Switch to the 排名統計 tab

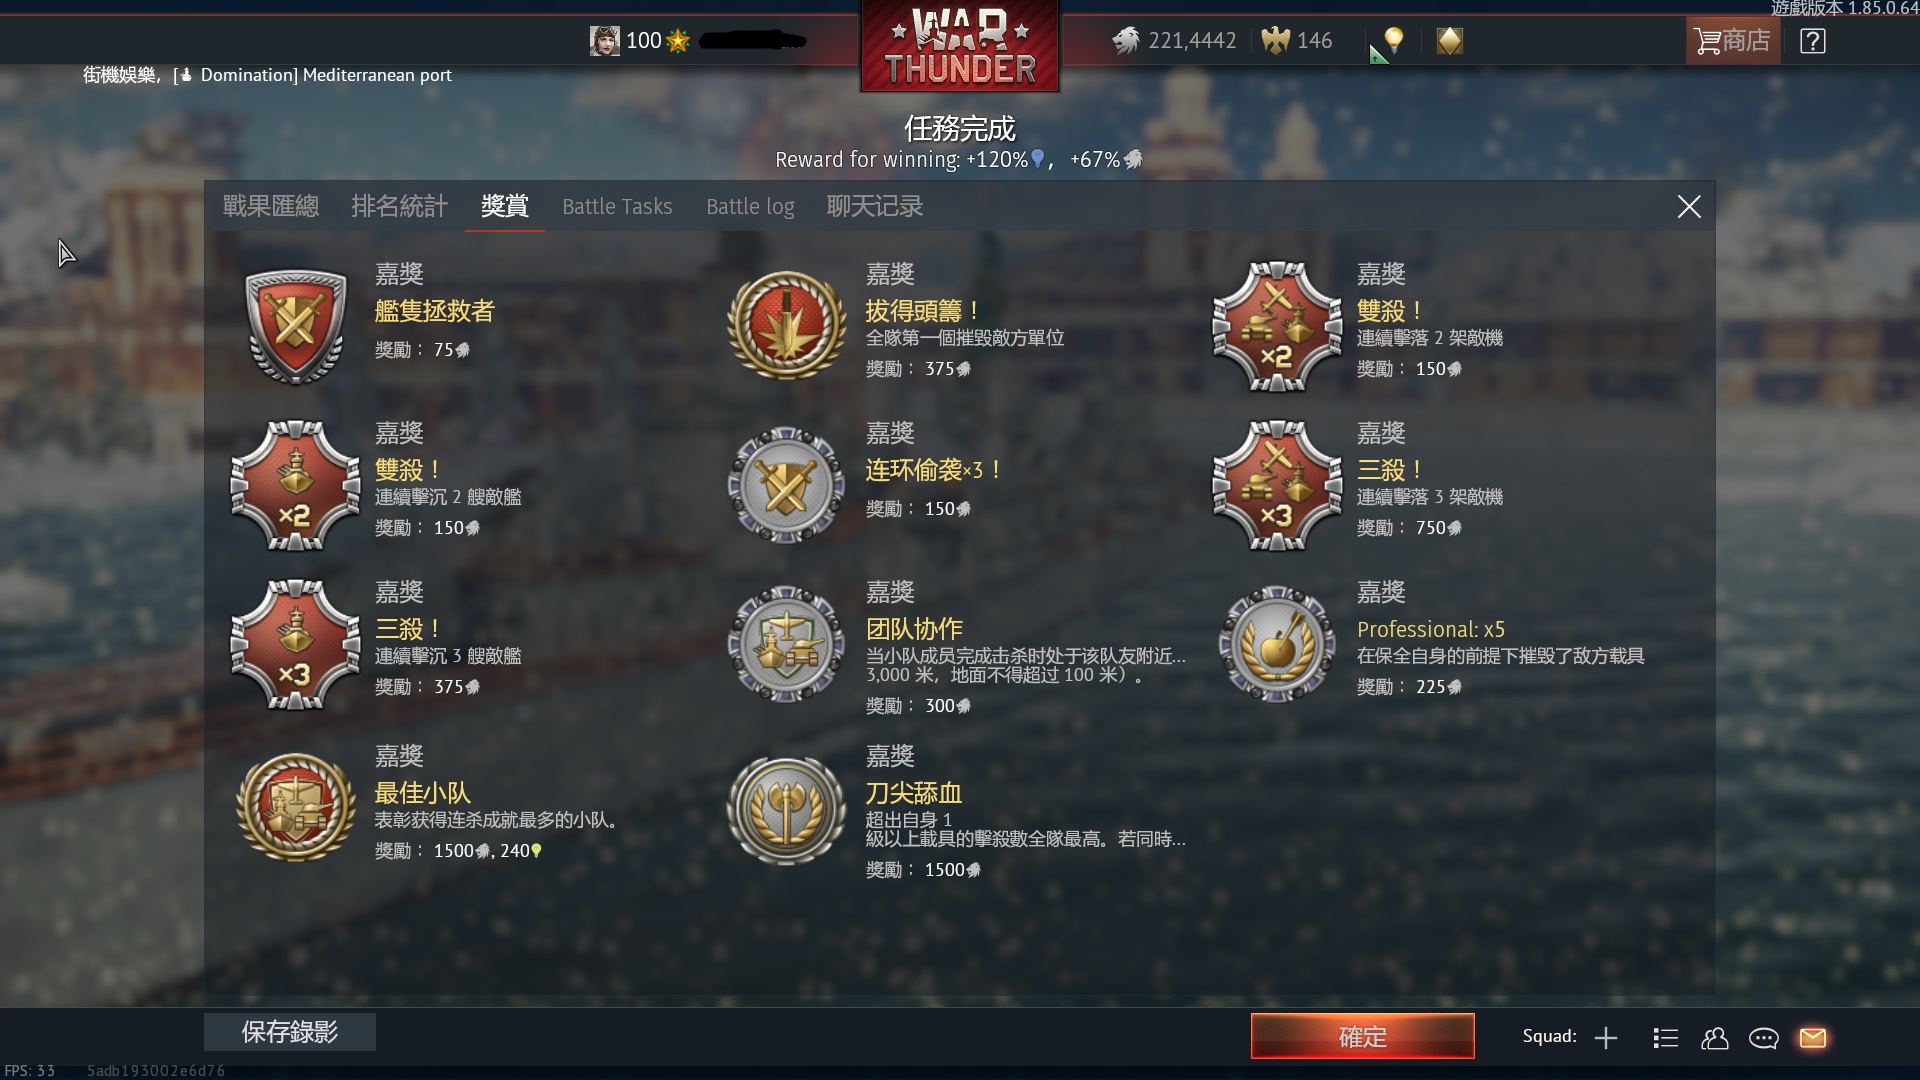tap(400, 206)
